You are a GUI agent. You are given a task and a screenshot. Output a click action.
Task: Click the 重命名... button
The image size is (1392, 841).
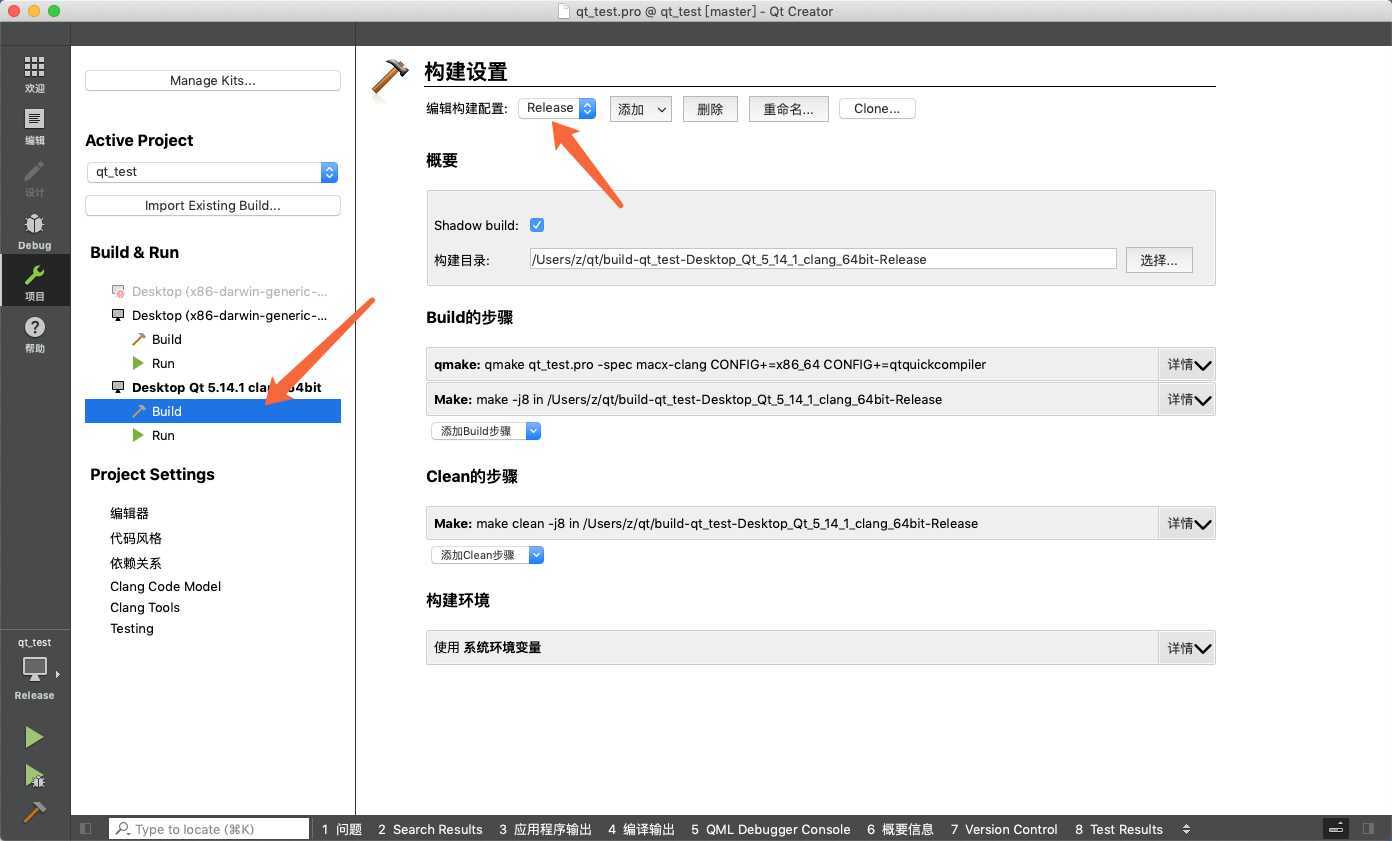[x=788, y=109]
